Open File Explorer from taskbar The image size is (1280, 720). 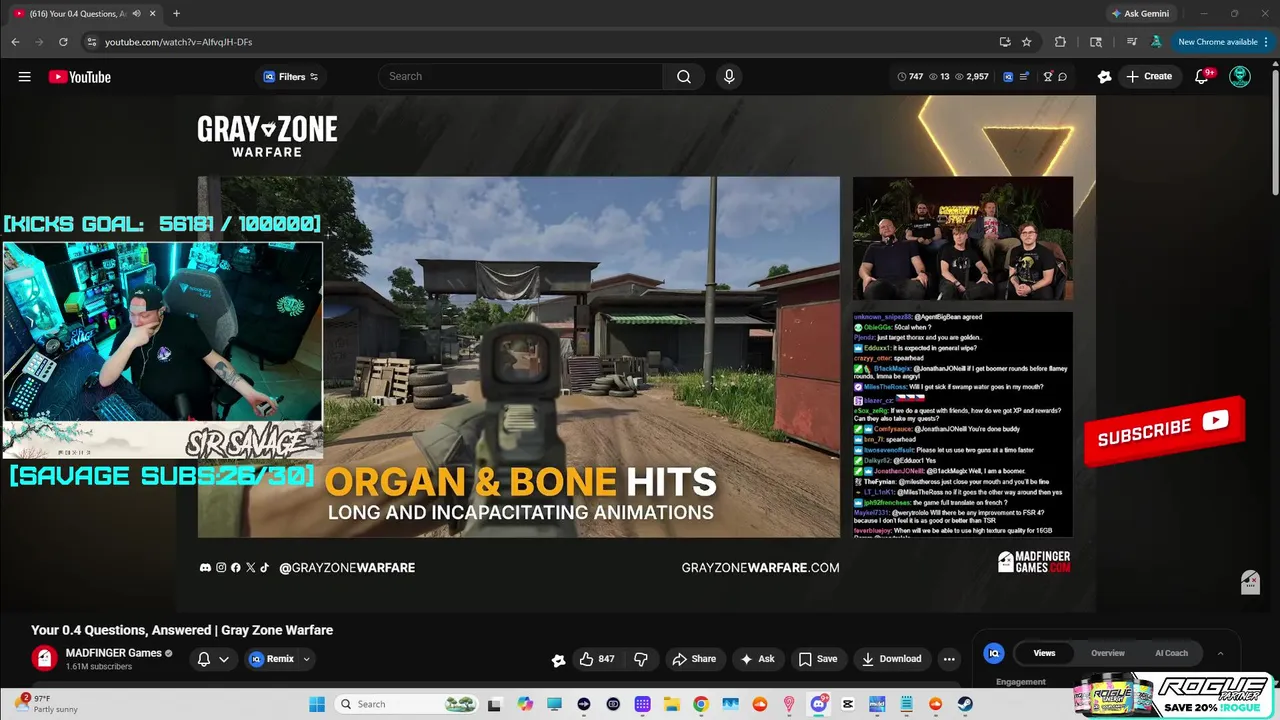tap(672, 704)
